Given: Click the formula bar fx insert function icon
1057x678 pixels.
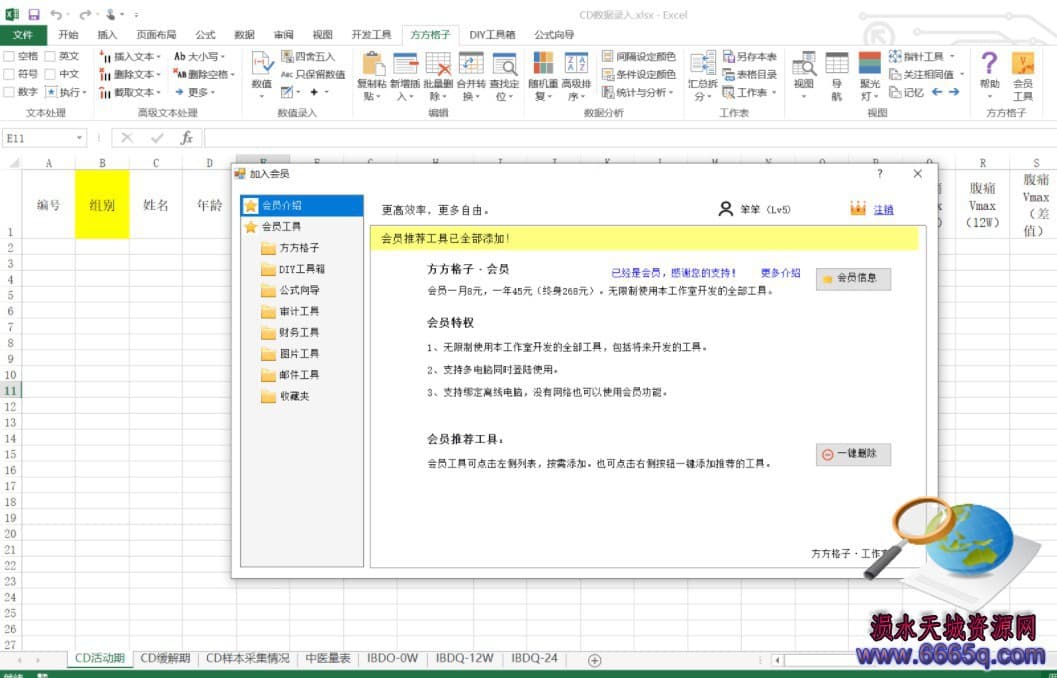Looking at the screenshot, I should coord(187,138).
